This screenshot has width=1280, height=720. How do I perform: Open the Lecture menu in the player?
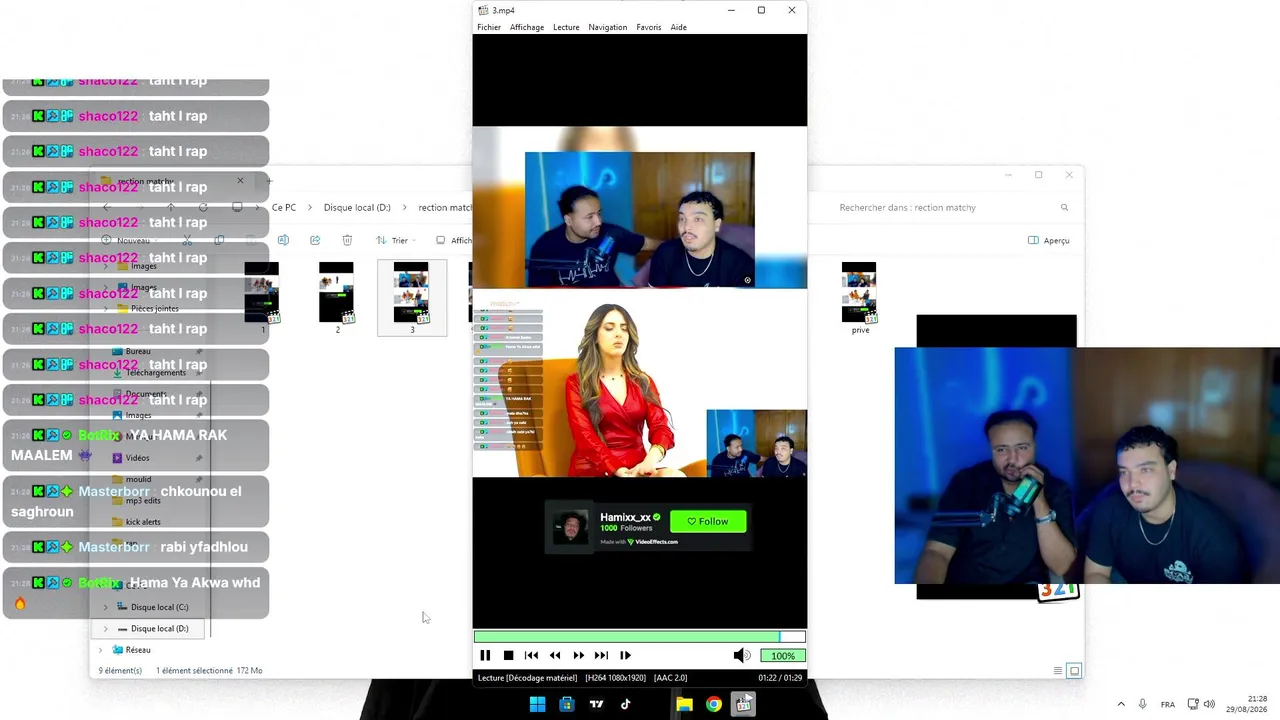566,27
